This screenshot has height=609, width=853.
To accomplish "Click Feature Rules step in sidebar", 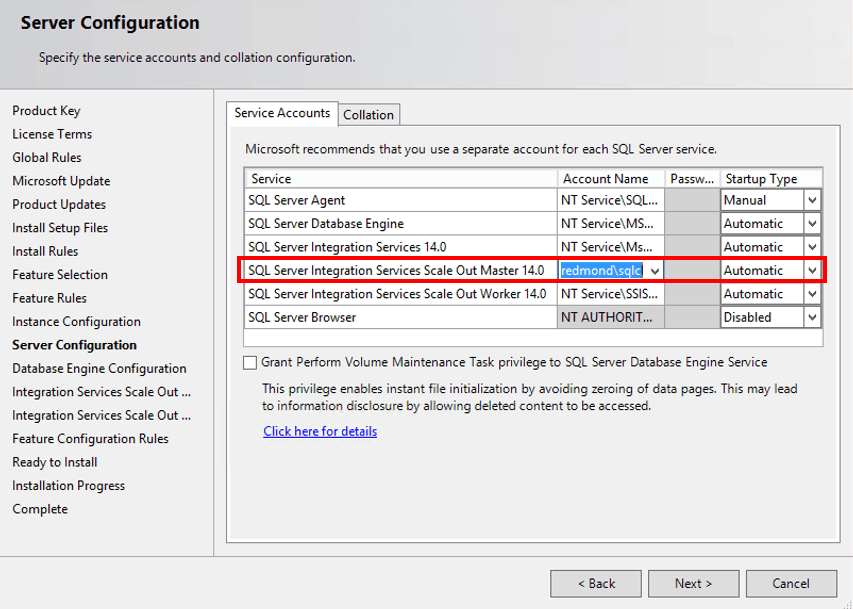I will click(50, 298).
